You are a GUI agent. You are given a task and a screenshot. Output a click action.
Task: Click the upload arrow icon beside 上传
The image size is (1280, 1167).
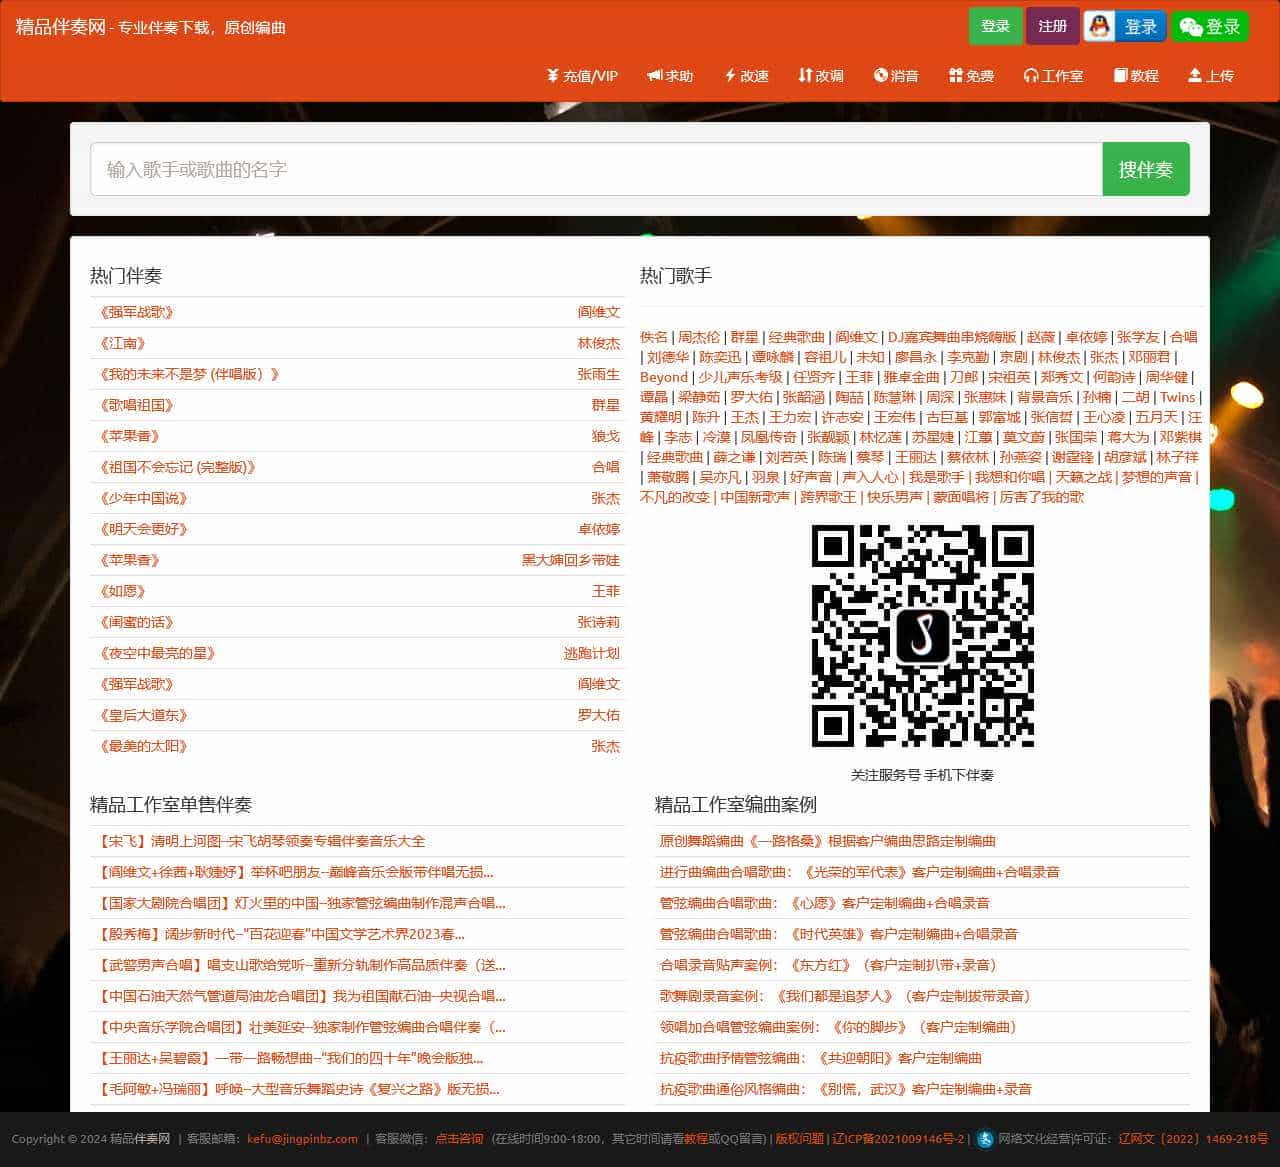pos(1194,76)
